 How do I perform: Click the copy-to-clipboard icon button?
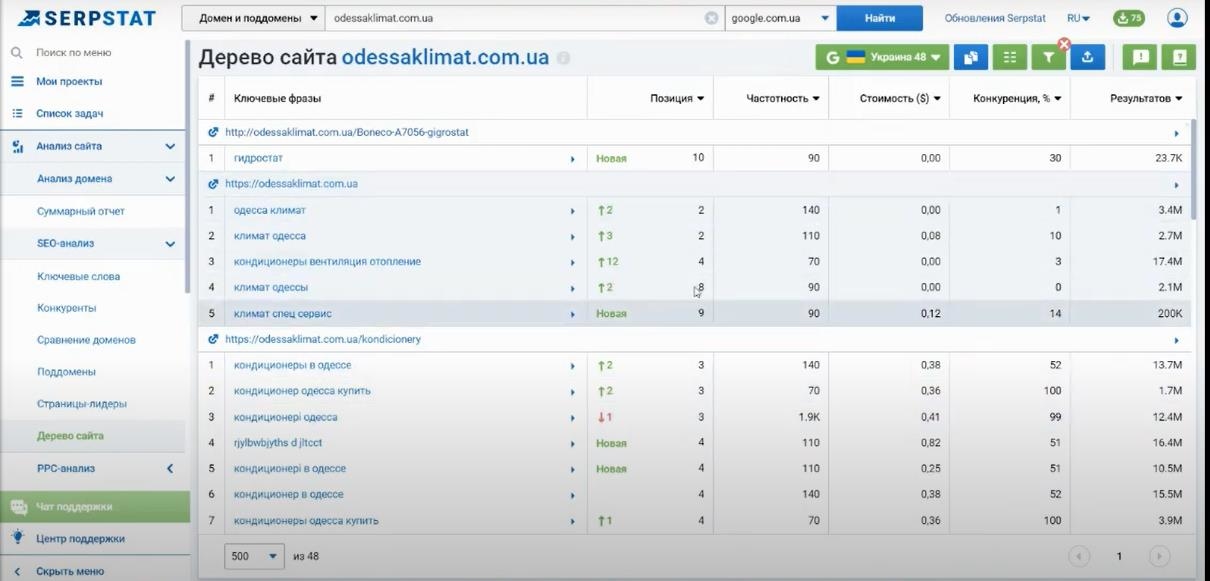point(970,58)
